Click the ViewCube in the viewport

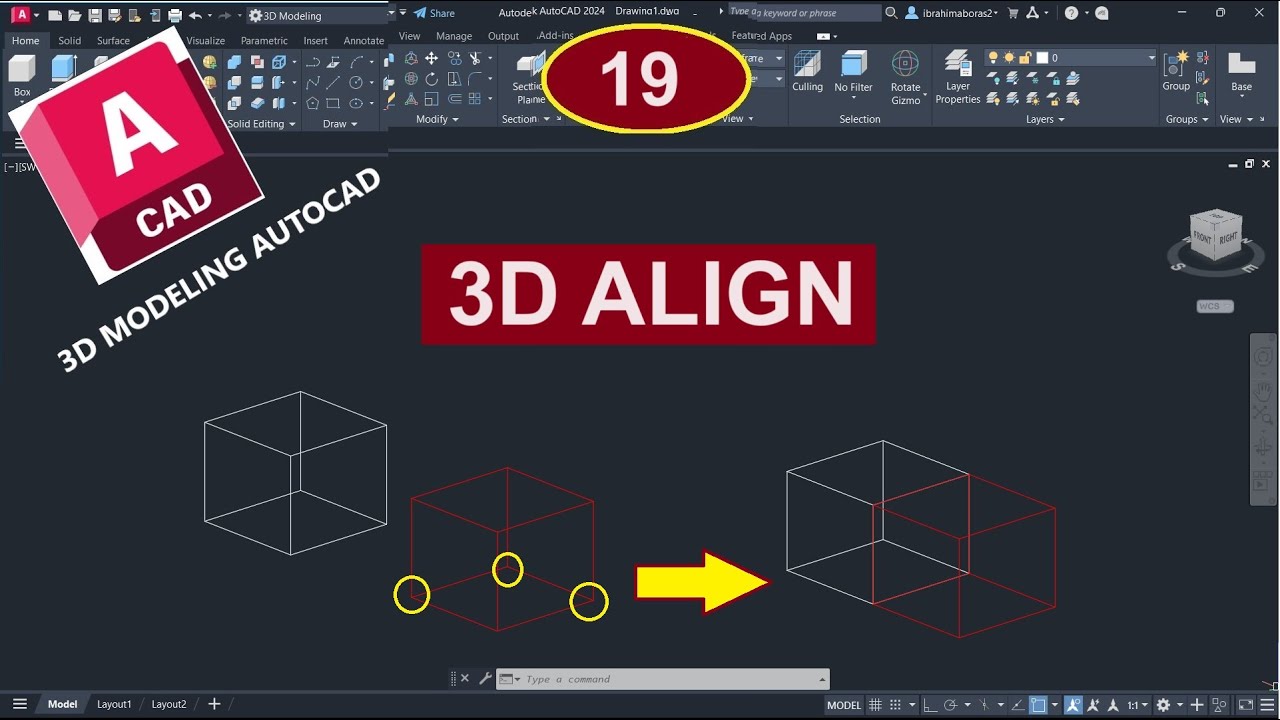pos(1215,236)
